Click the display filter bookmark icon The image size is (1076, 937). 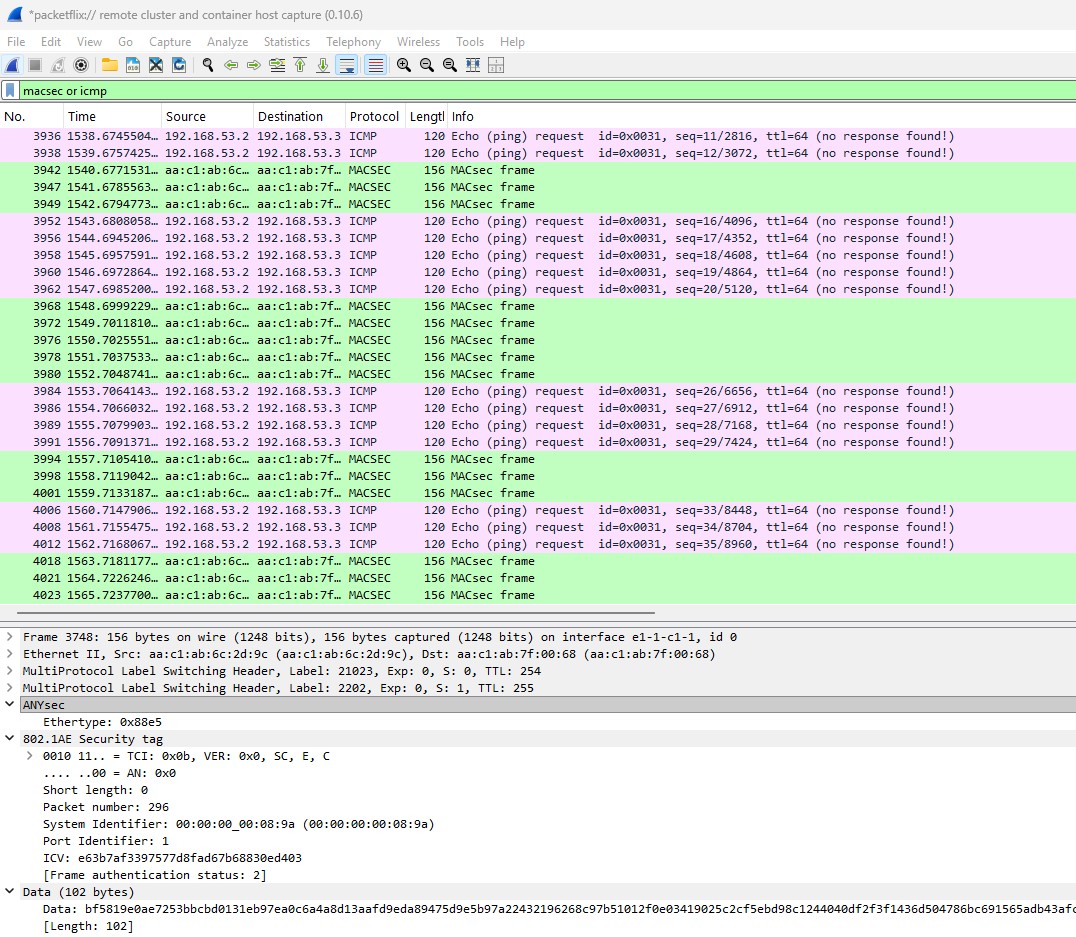click(10, 91)
